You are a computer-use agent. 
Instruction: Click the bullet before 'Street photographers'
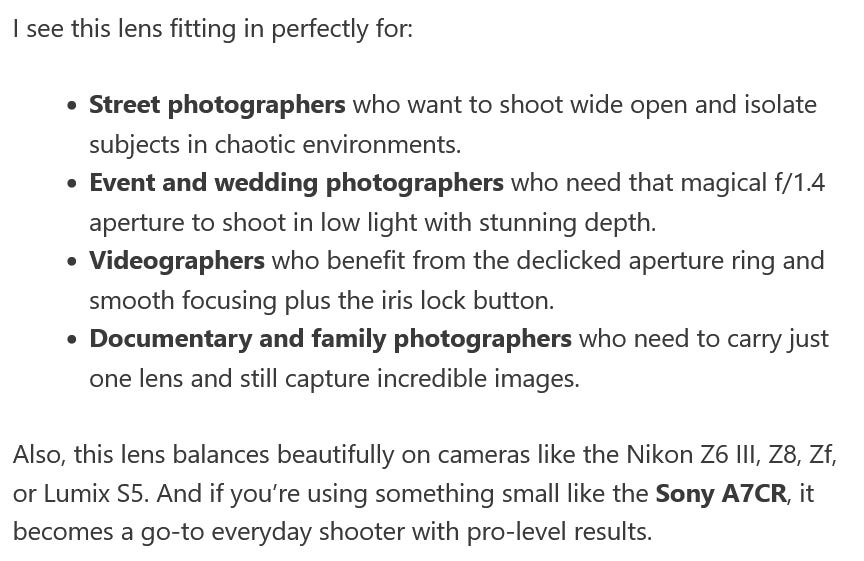72,106
